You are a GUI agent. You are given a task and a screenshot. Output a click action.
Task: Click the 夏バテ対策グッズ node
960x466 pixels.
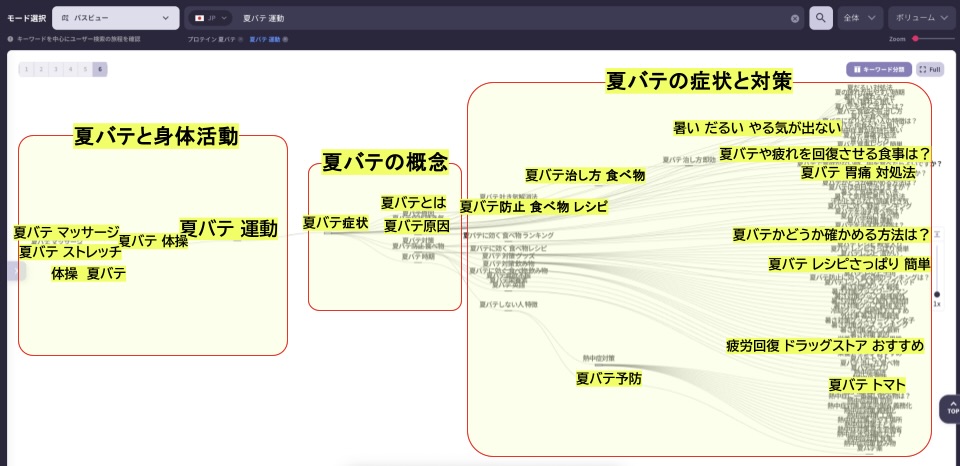click(508, 256)
